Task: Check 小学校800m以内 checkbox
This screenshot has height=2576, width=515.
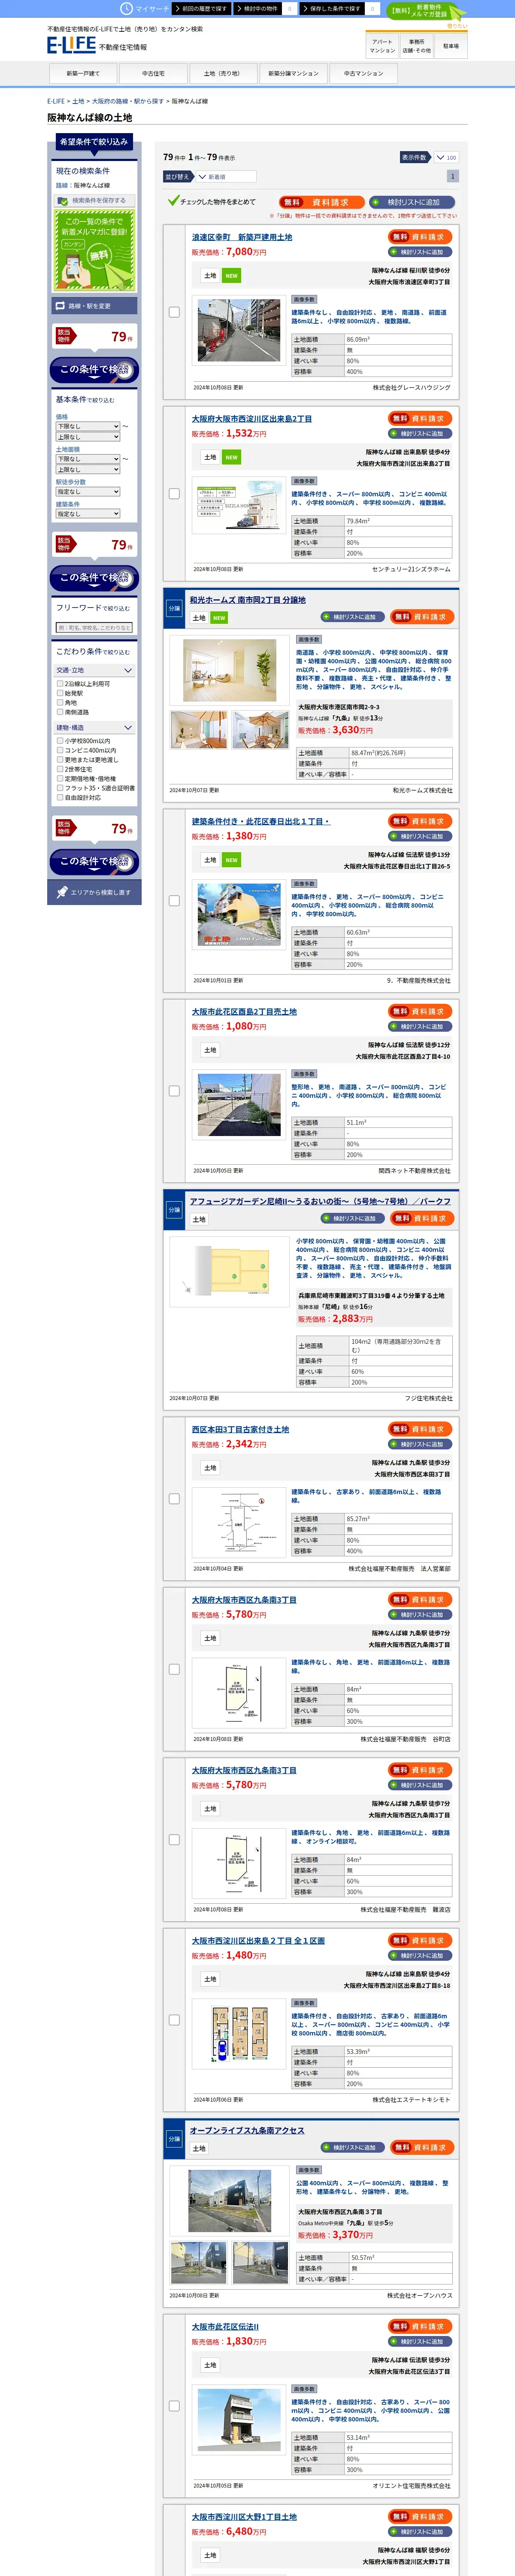Action: click(x=60, y=741)
